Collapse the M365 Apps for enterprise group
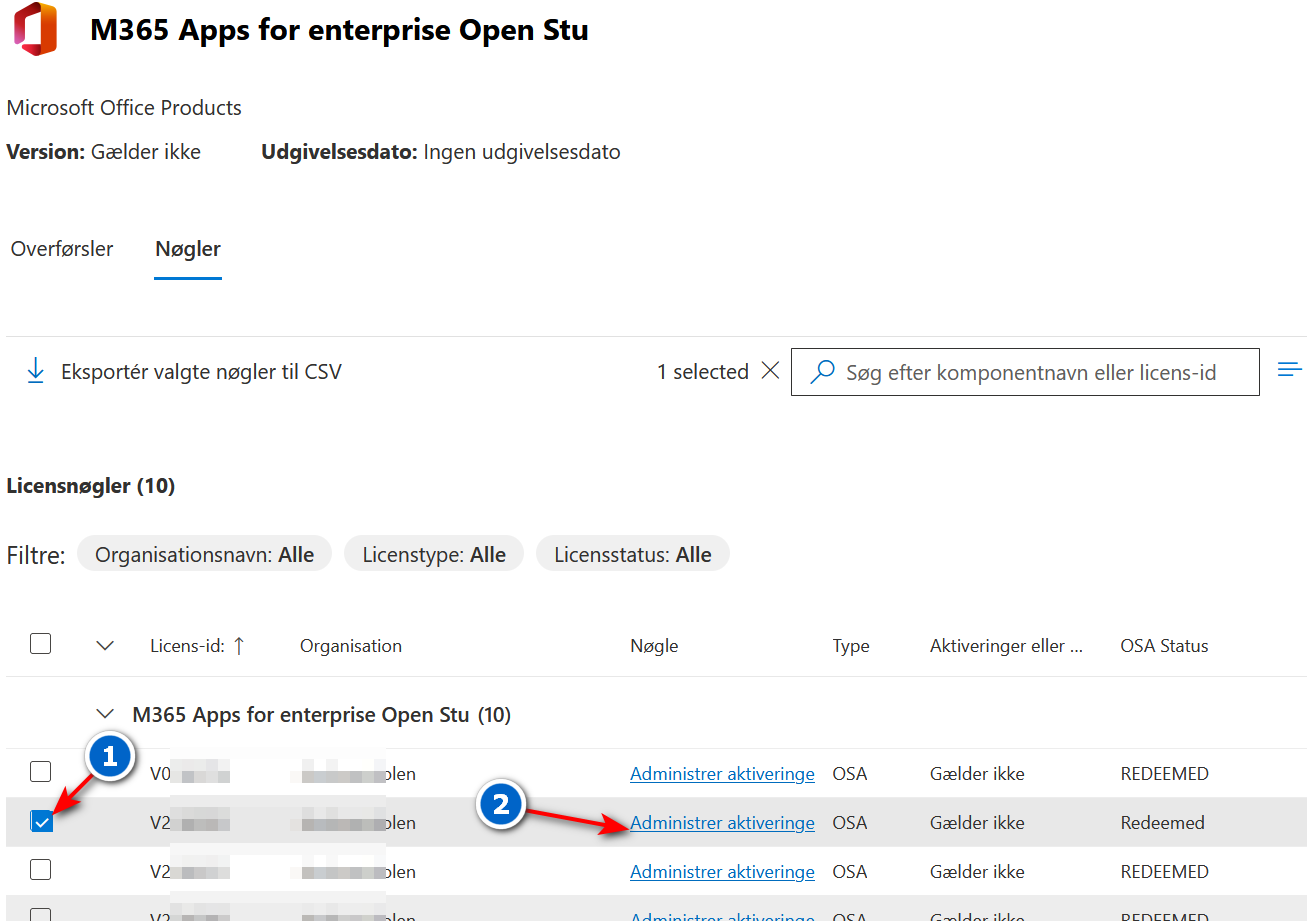 (104, 714)
